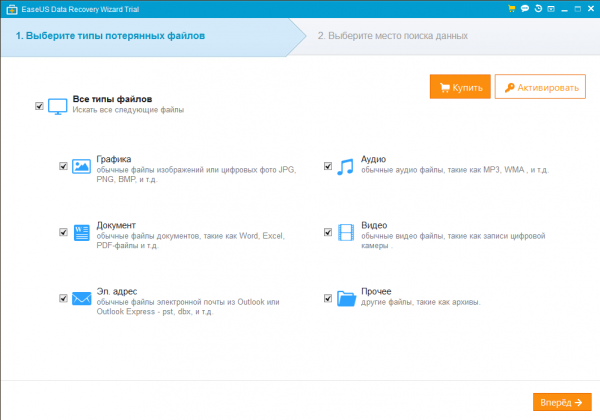
Task: Toggle the Графика checkbox
Action: coord(63,166)
